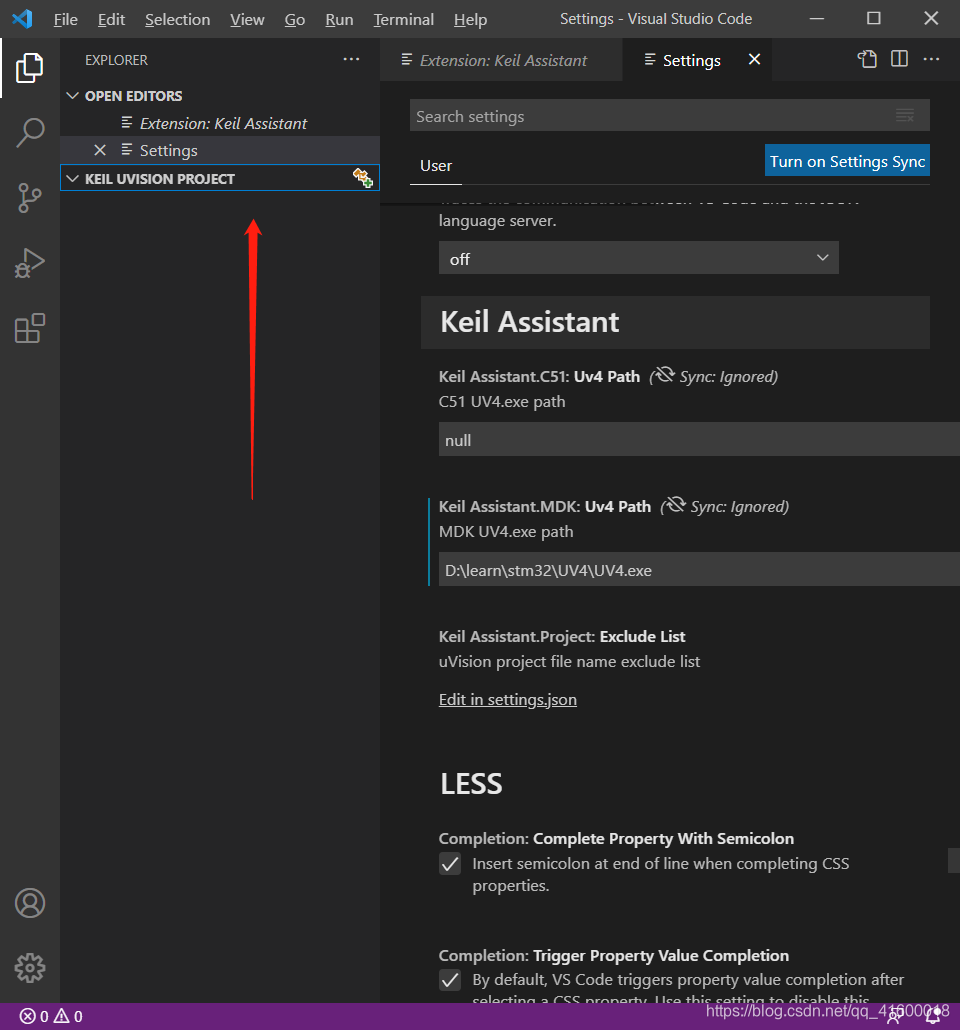Click Open Settings (JSON) icon

tap(867, 59)
